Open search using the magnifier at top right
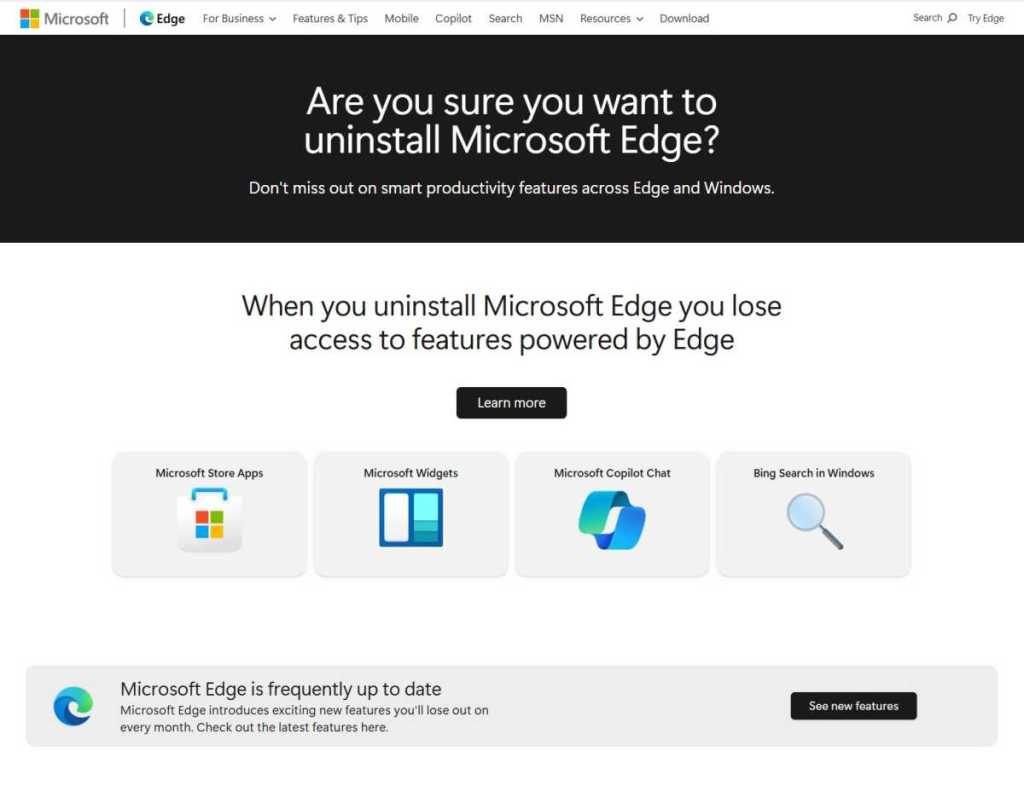This screenshot has width=1024, height=786. click(x=952, y=17)
